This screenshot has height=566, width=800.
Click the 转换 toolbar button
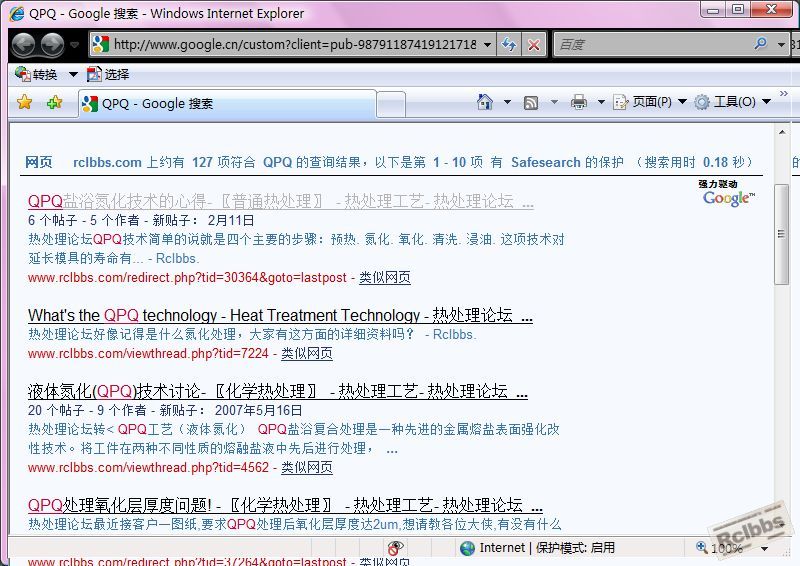(x=36, y=75)
